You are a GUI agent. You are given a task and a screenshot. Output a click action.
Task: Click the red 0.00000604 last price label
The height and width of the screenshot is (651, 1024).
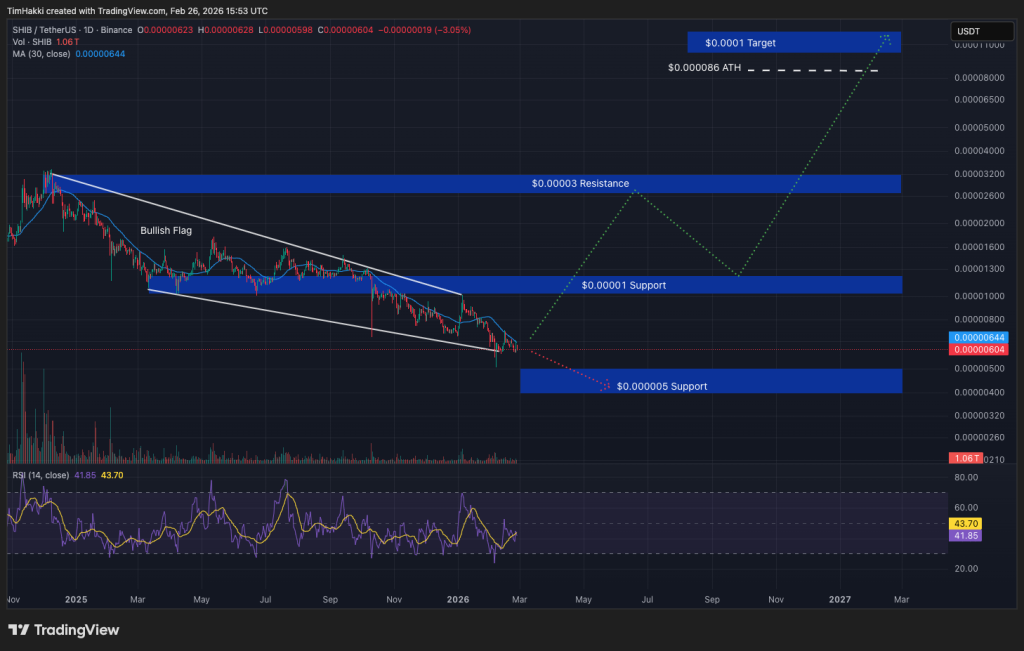click(979, 349)
